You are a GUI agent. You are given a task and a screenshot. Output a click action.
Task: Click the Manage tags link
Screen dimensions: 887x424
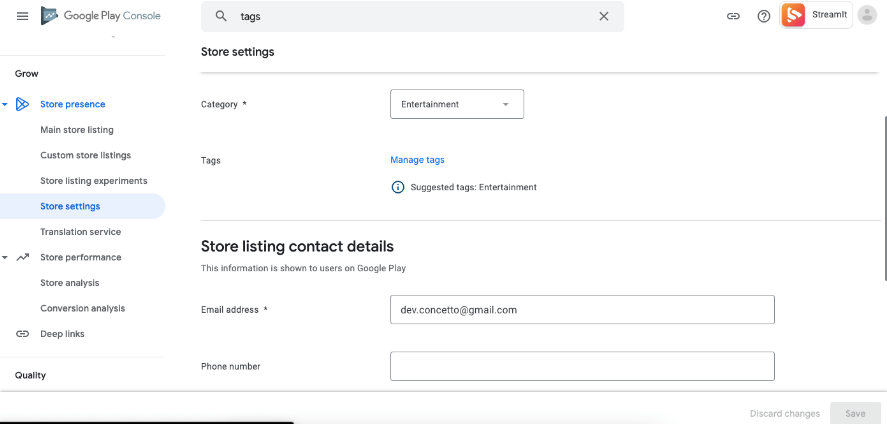point(417,160)
